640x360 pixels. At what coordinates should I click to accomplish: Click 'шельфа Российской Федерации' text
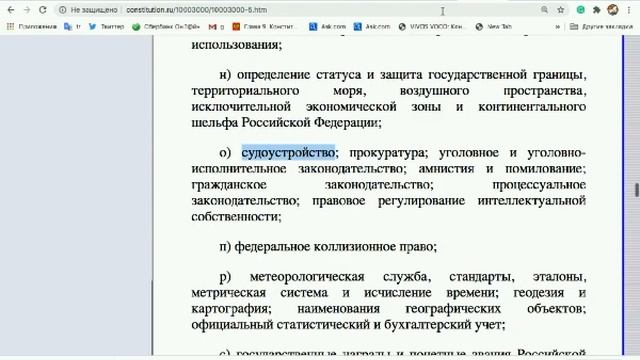pos(286,122)
